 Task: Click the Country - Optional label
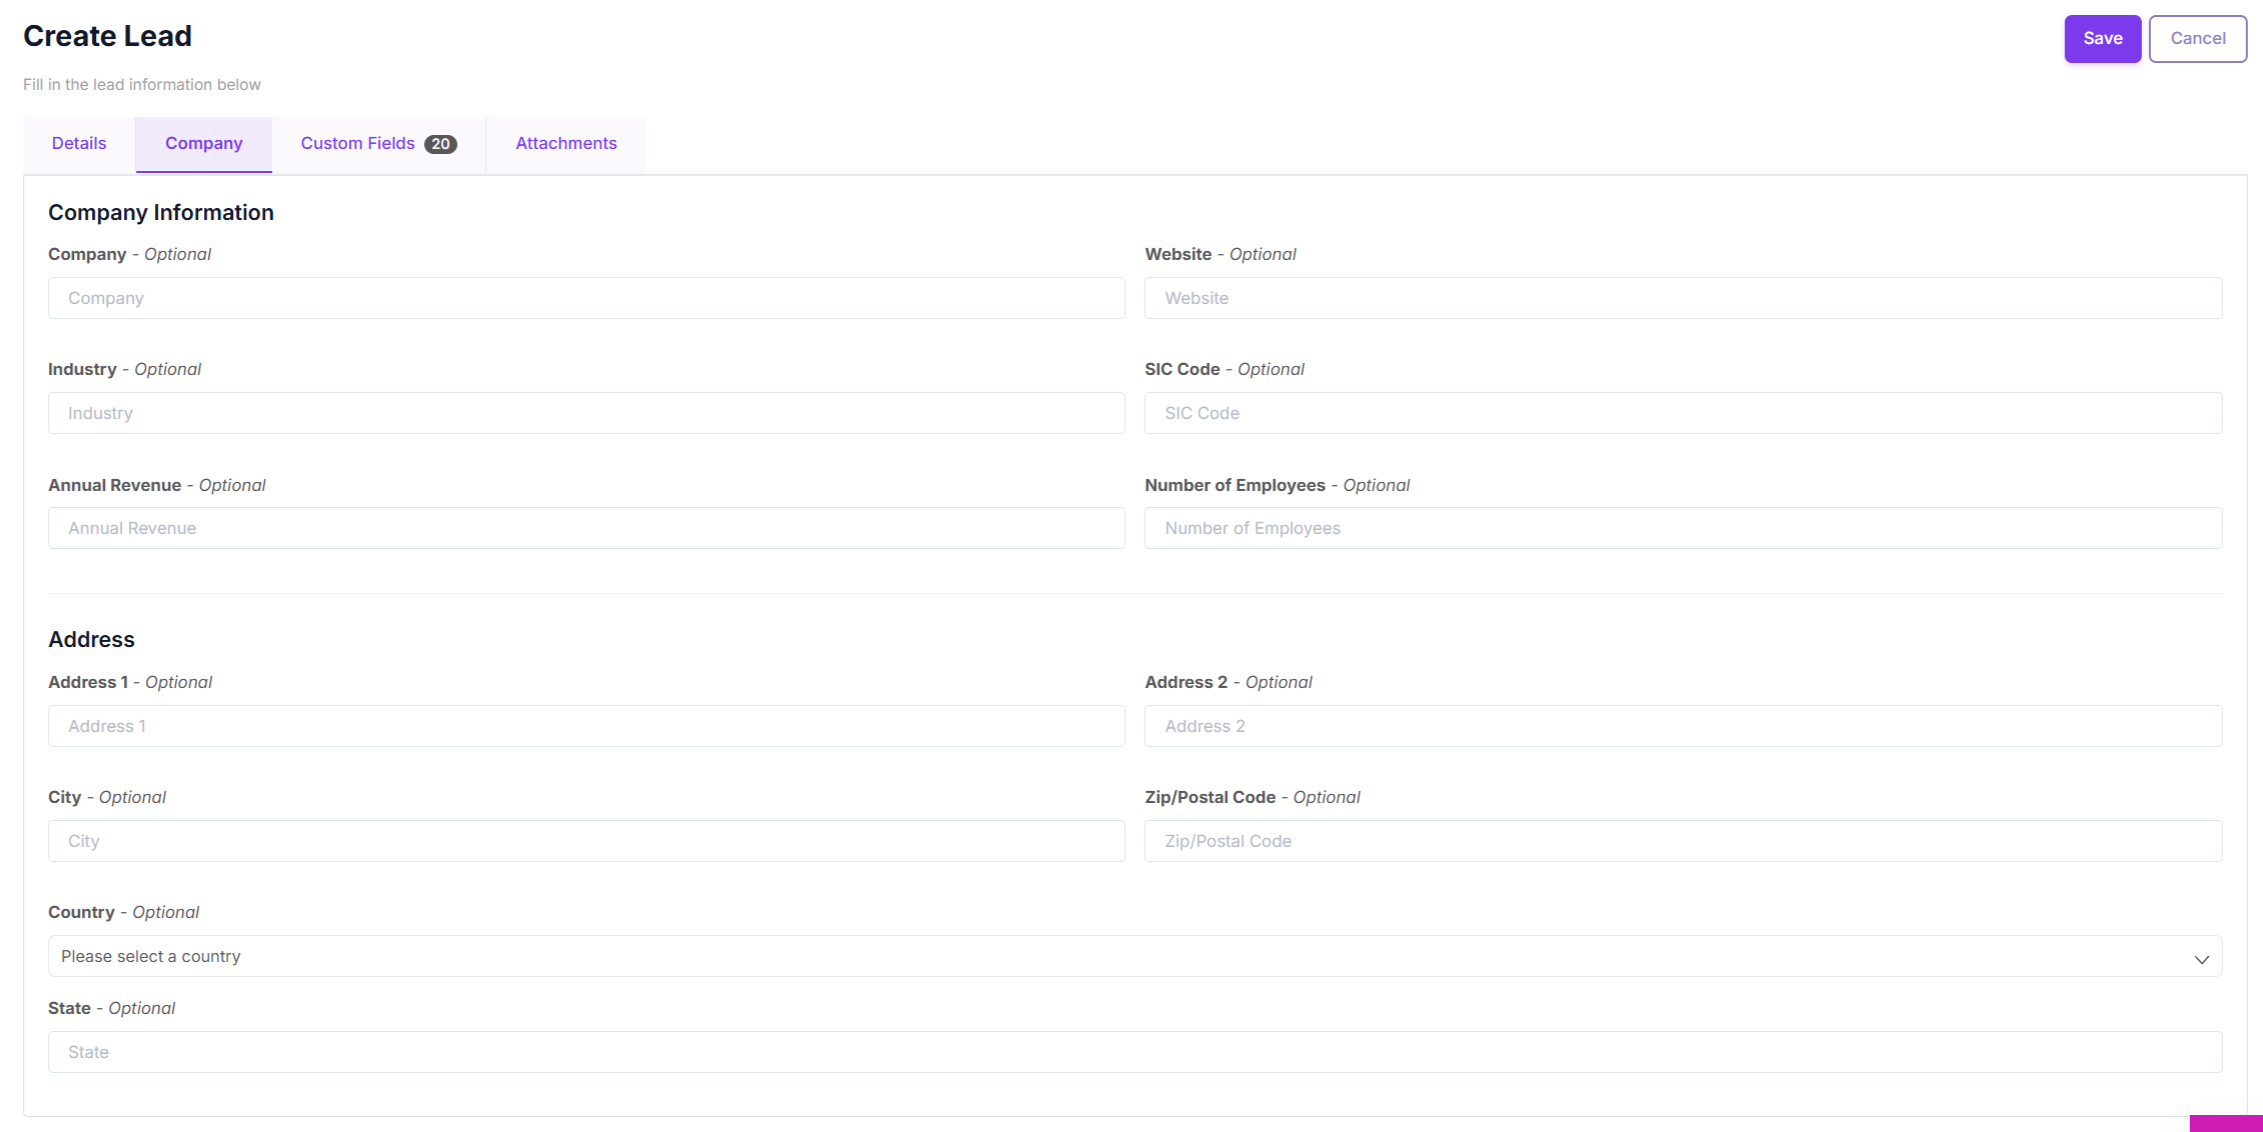(123, 912)
